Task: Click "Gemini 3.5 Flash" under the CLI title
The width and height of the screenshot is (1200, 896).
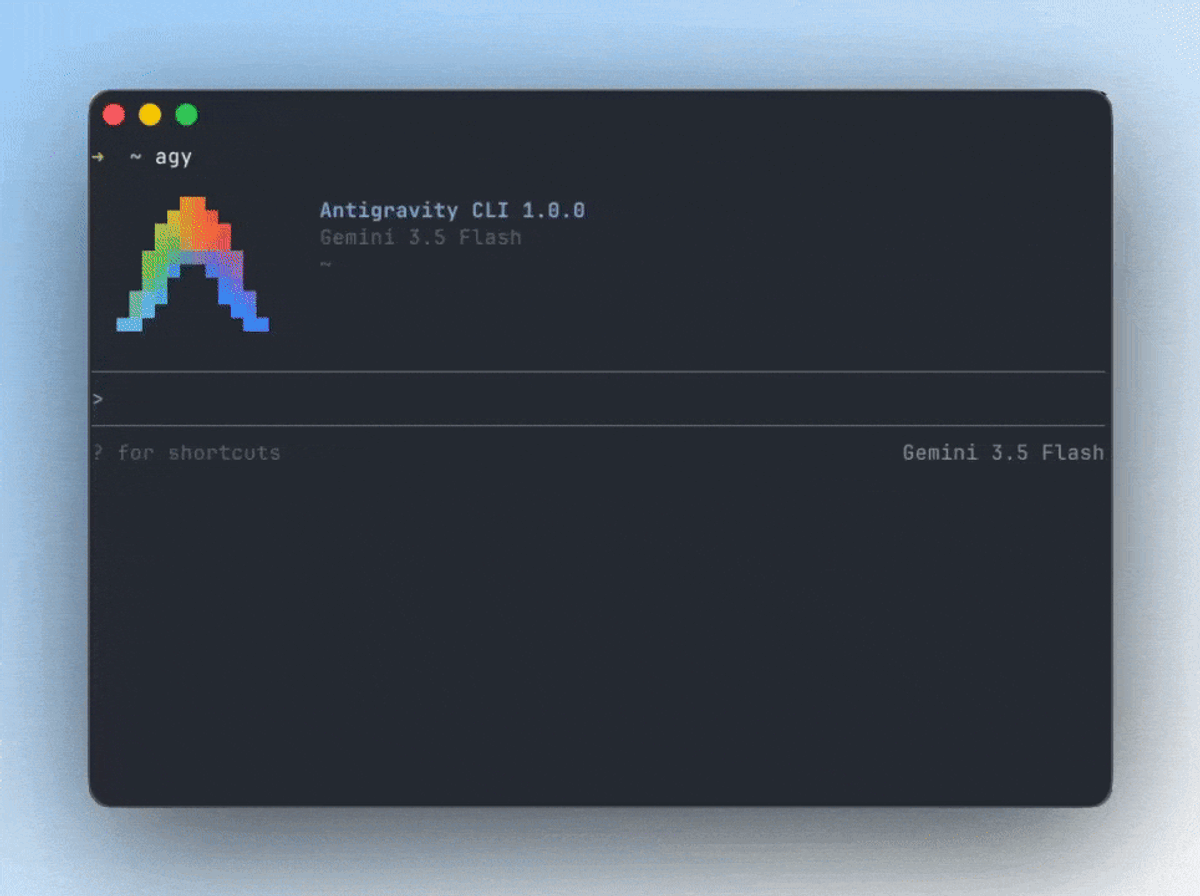Action: coord(420,238)
